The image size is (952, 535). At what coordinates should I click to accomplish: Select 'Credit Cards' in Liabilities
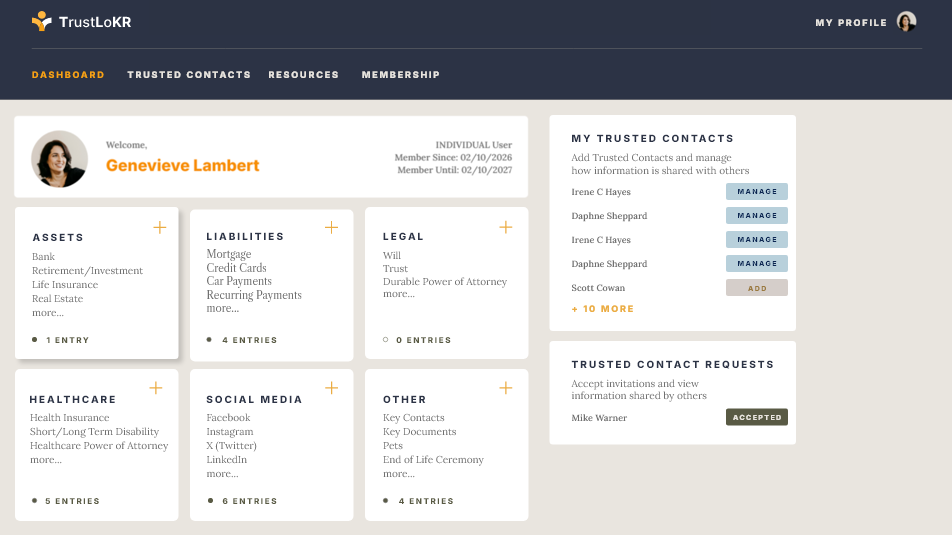coord(236,268)
